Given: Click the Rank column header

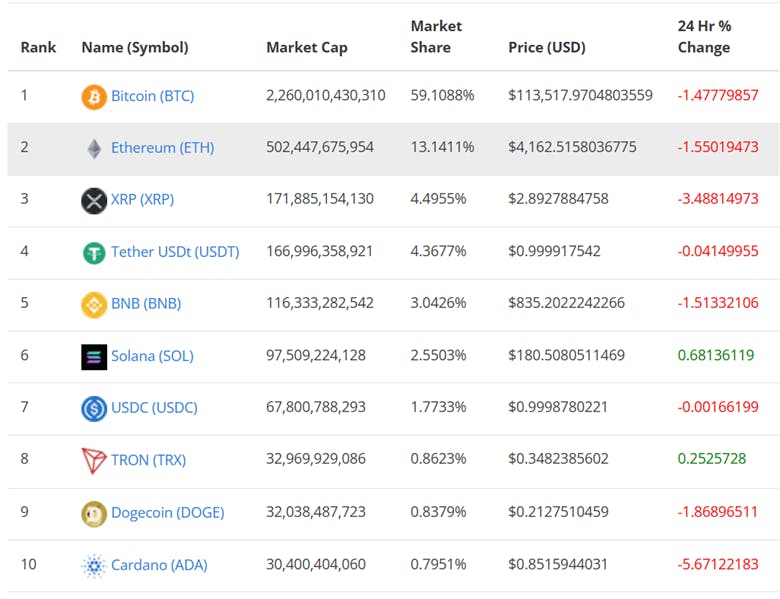Looking at the screenshot, I should (x=38, y=48).
